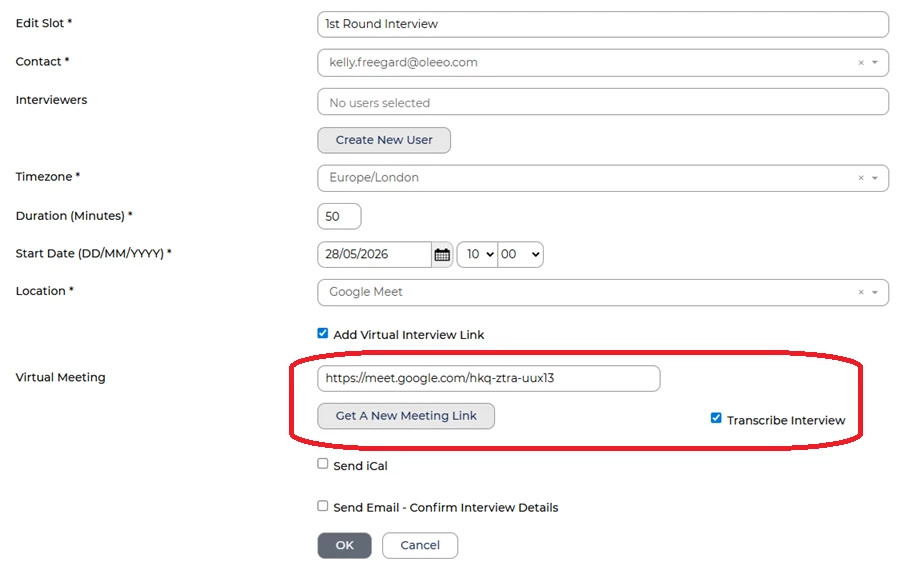Confirm the slot with the OK button

tap(344, 546)
